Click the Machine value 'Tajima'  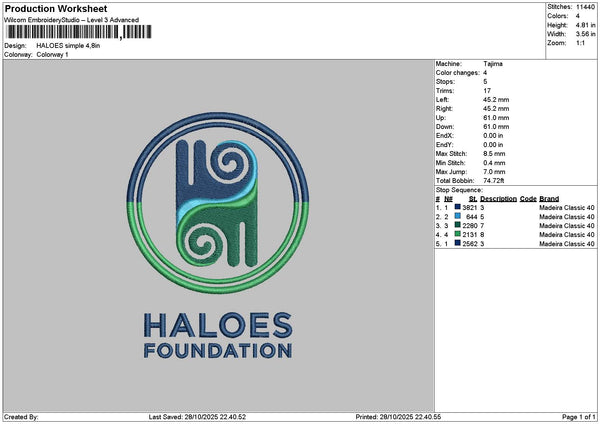pyautogui.click(x=493, y=64)
